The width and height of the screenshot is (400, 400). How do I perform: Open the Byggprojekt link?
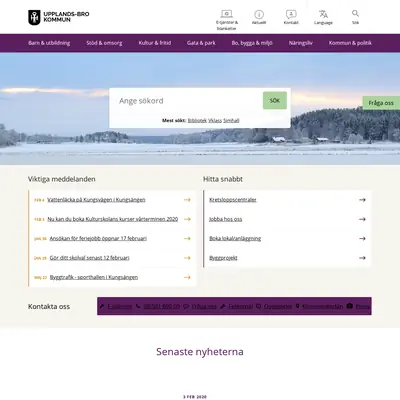click(223, 258)
